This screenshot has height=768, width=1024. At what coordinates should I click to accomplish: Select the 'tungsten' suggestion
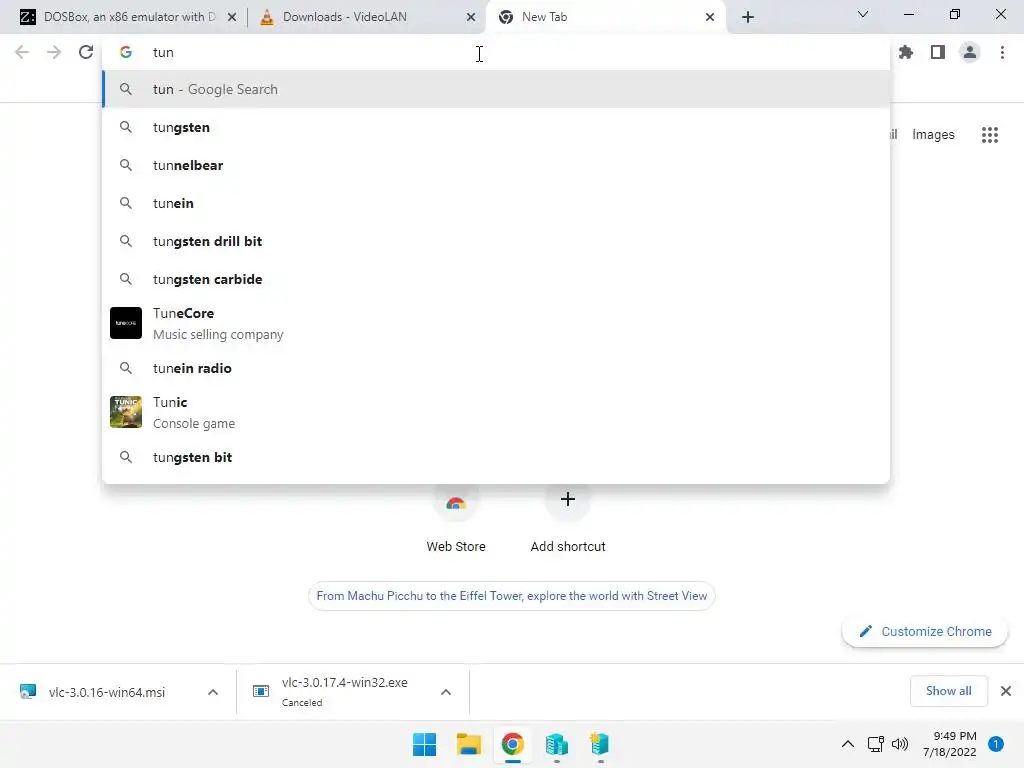[x=496, y=127]
